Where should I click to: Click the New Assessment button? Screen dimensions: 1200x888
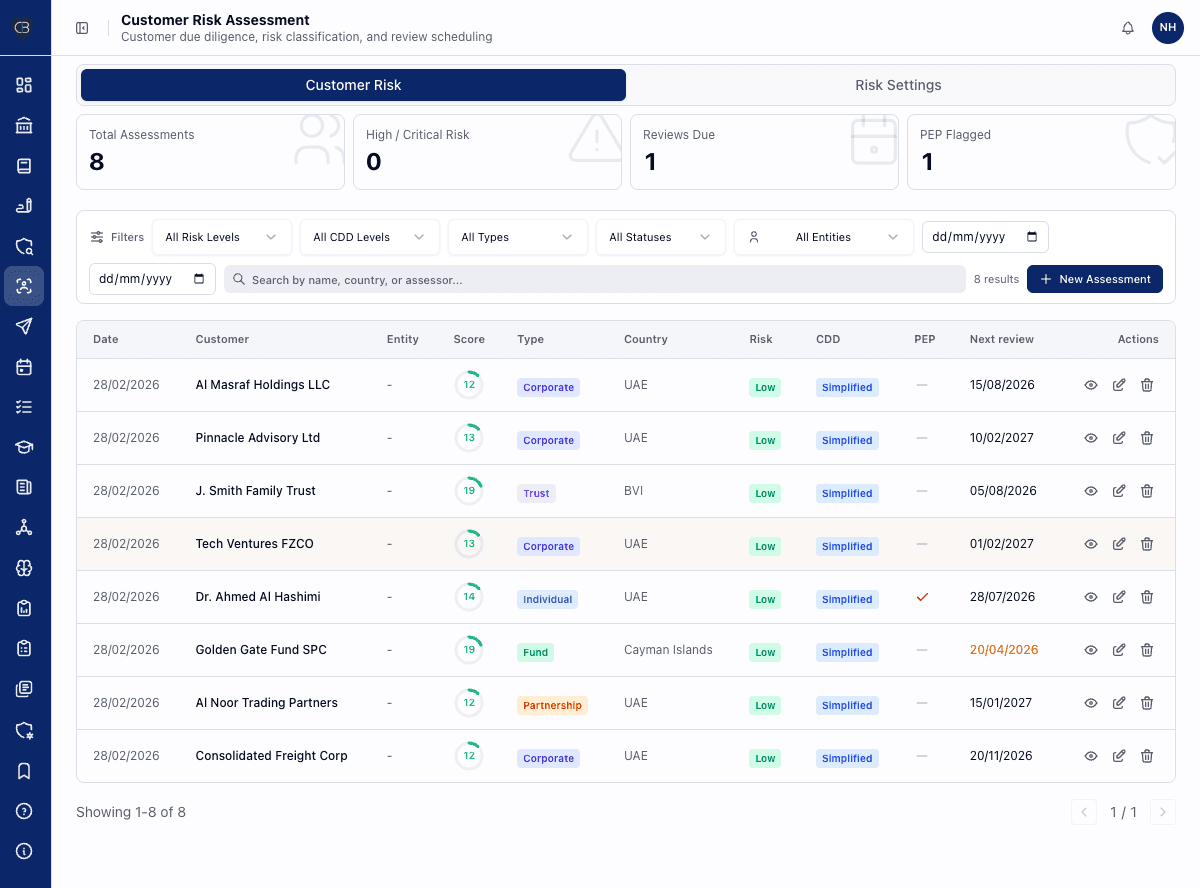tap(1094, 279)
